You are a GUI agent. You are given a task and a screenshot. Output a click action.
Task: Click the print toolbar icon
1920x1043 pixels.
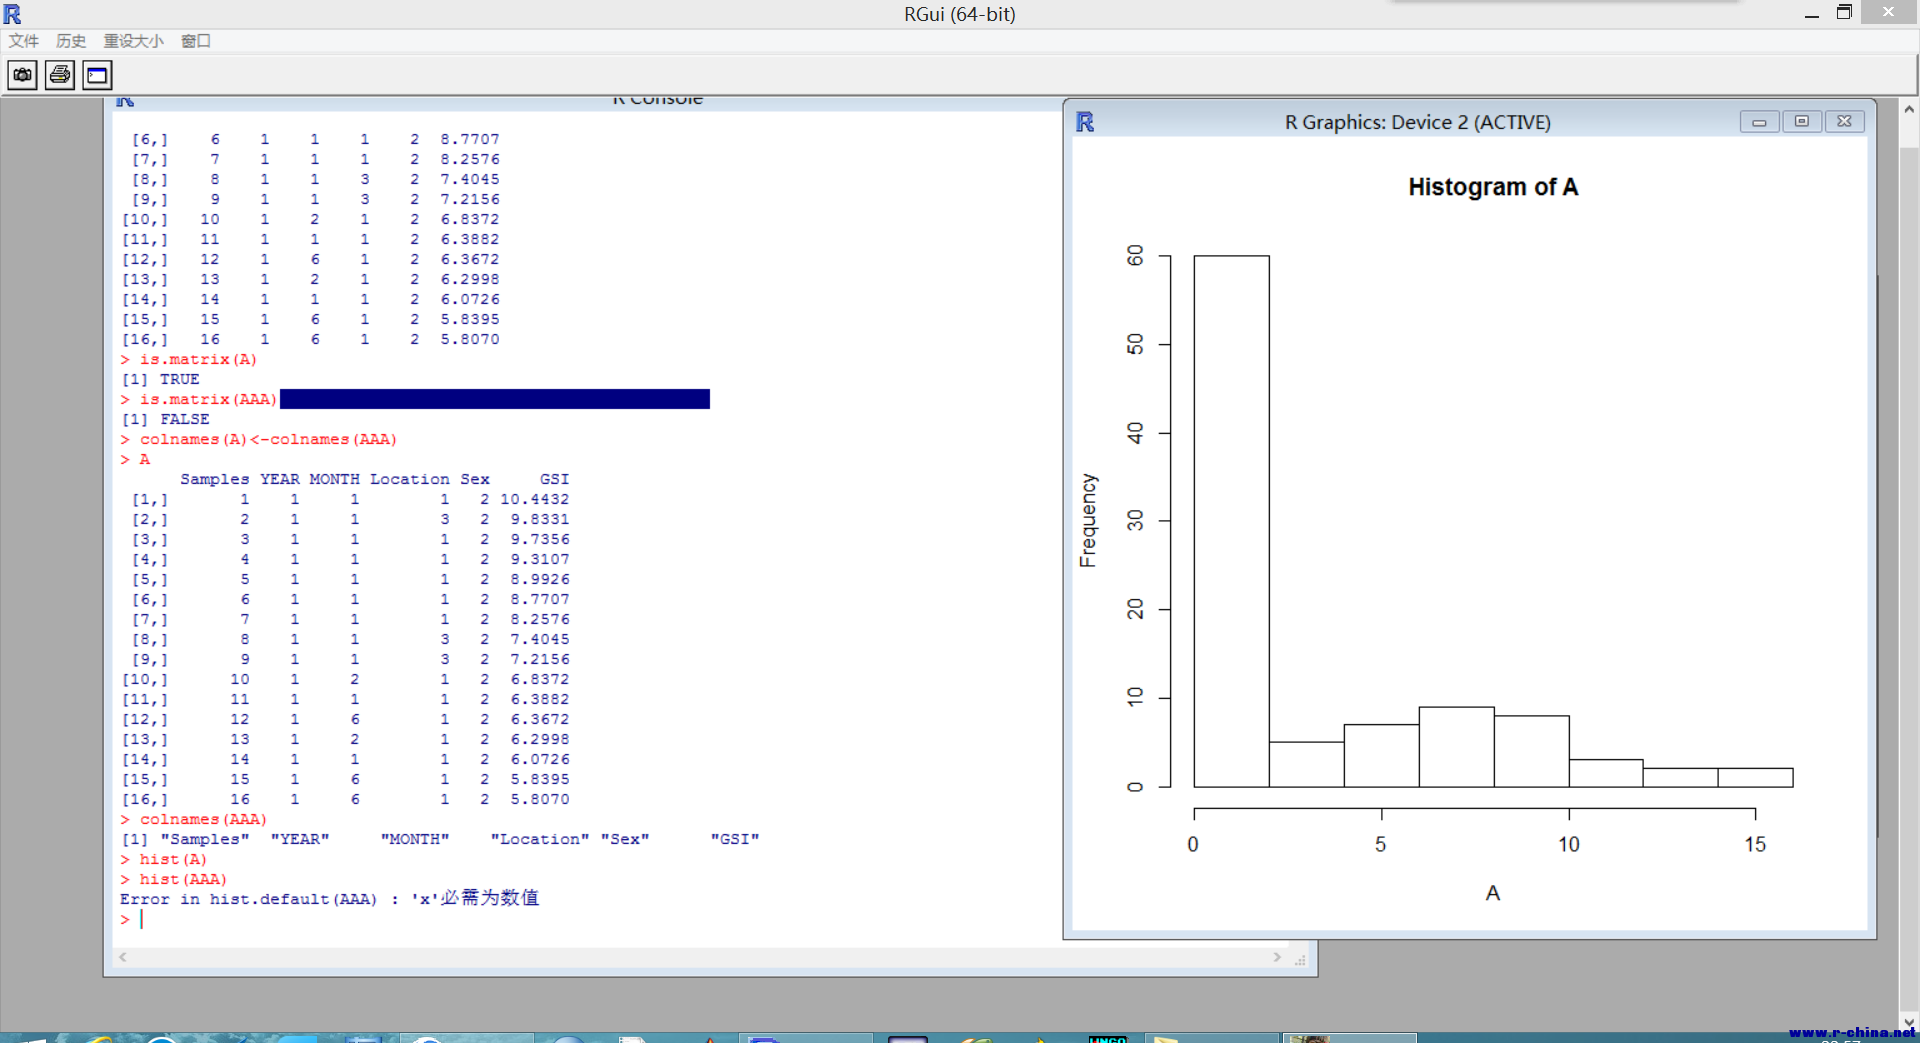coord(60,75)
